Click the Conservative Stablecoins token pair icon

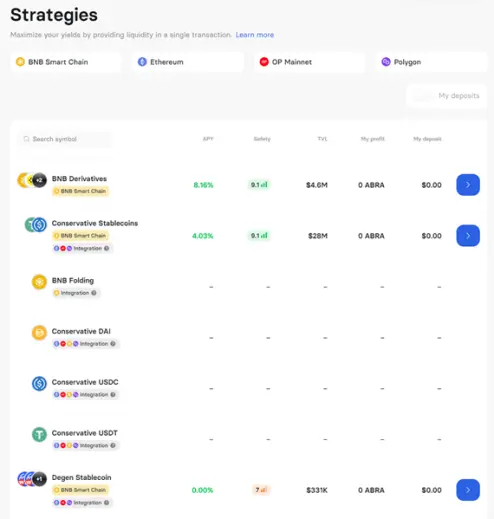tap(36, 225)
